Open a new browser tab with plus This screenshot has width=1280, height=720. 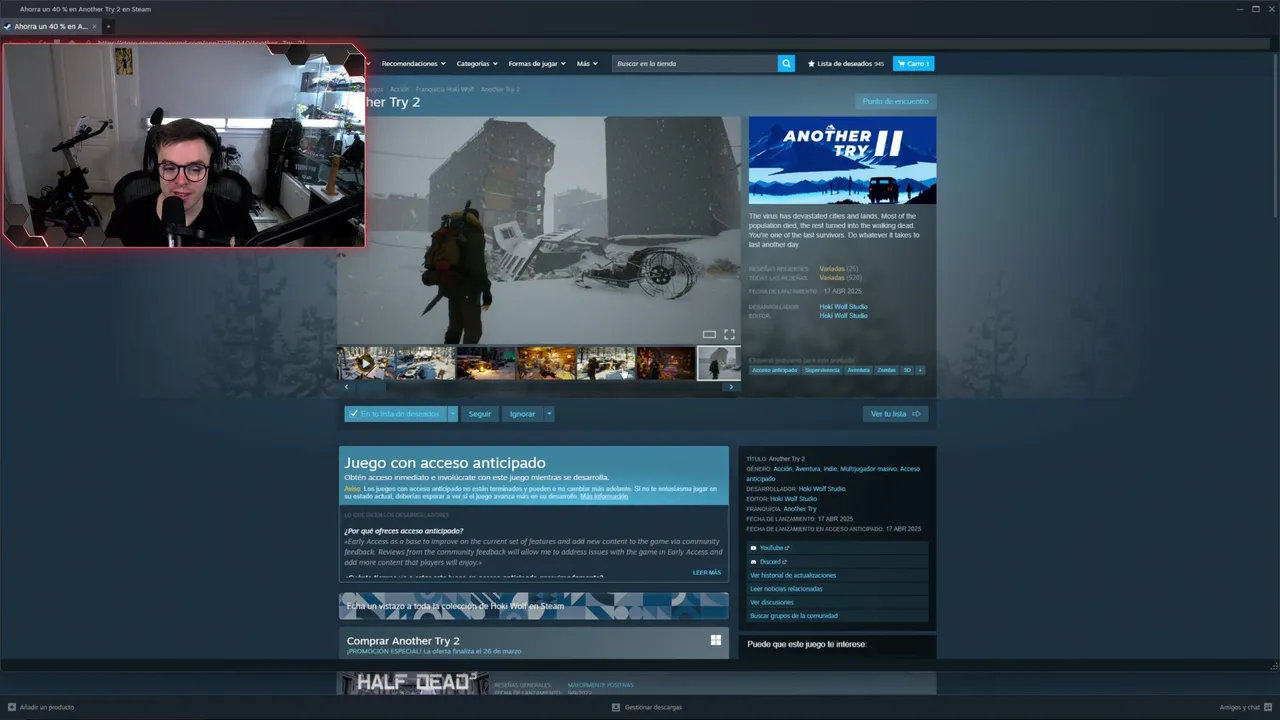[108, 26]
